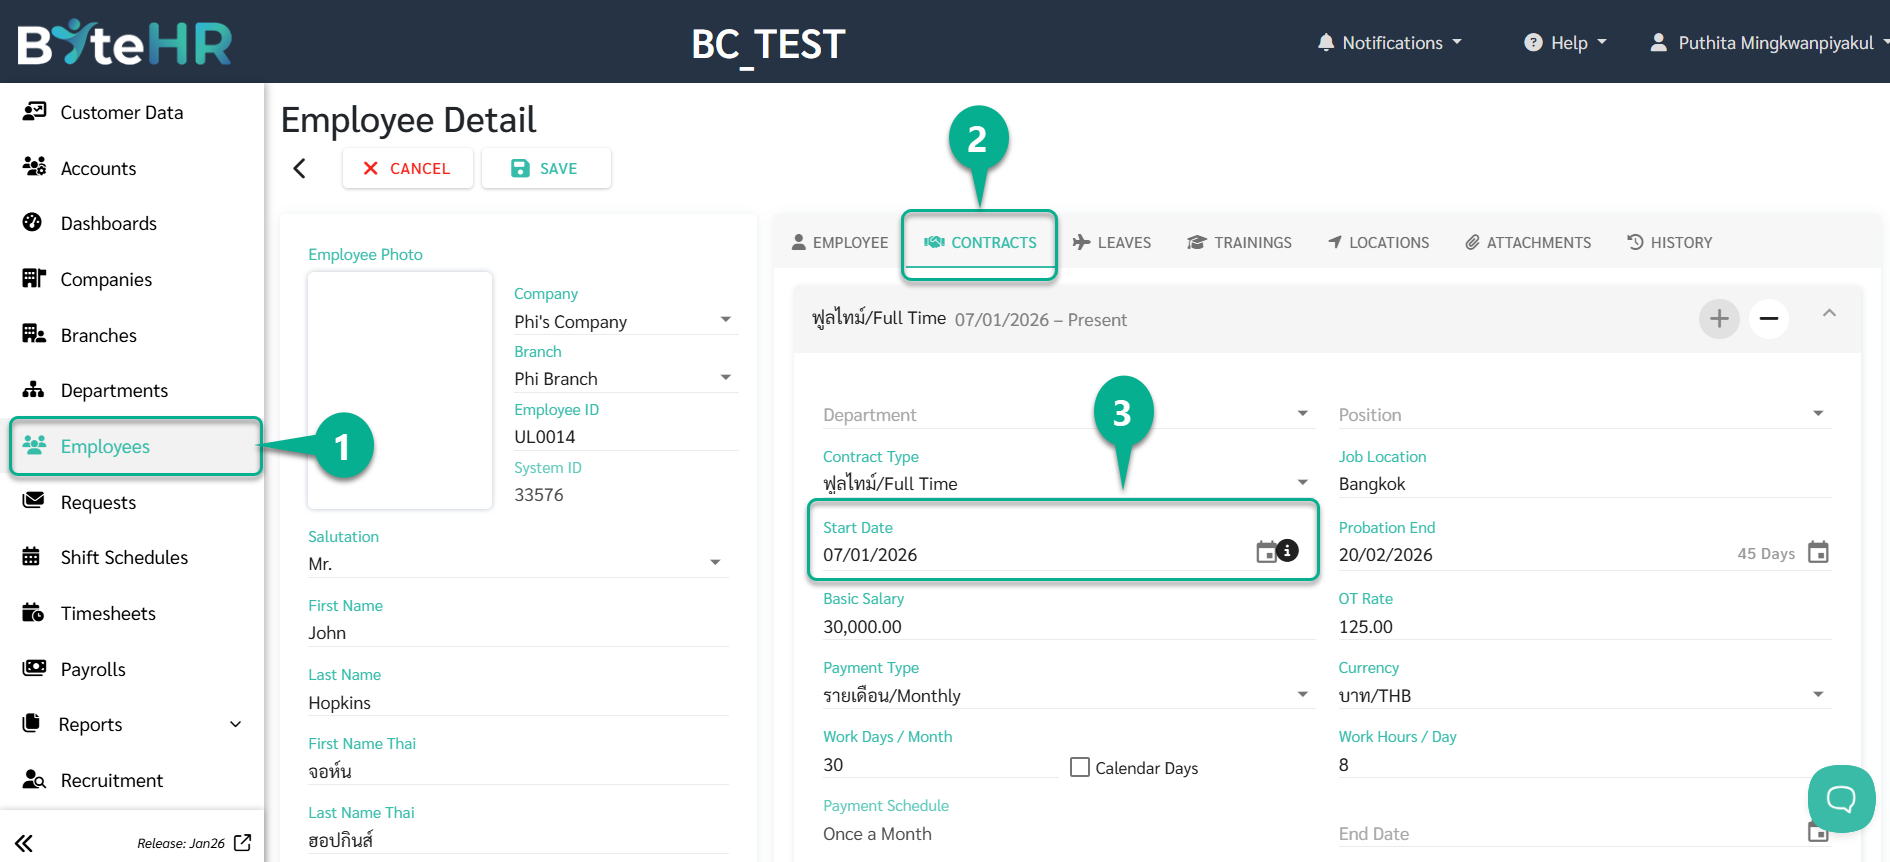Image resolution: width=1890 pixels, height=862 pixels.
Task: Open Start Date calendar picker
Action: coord(1266,552)
